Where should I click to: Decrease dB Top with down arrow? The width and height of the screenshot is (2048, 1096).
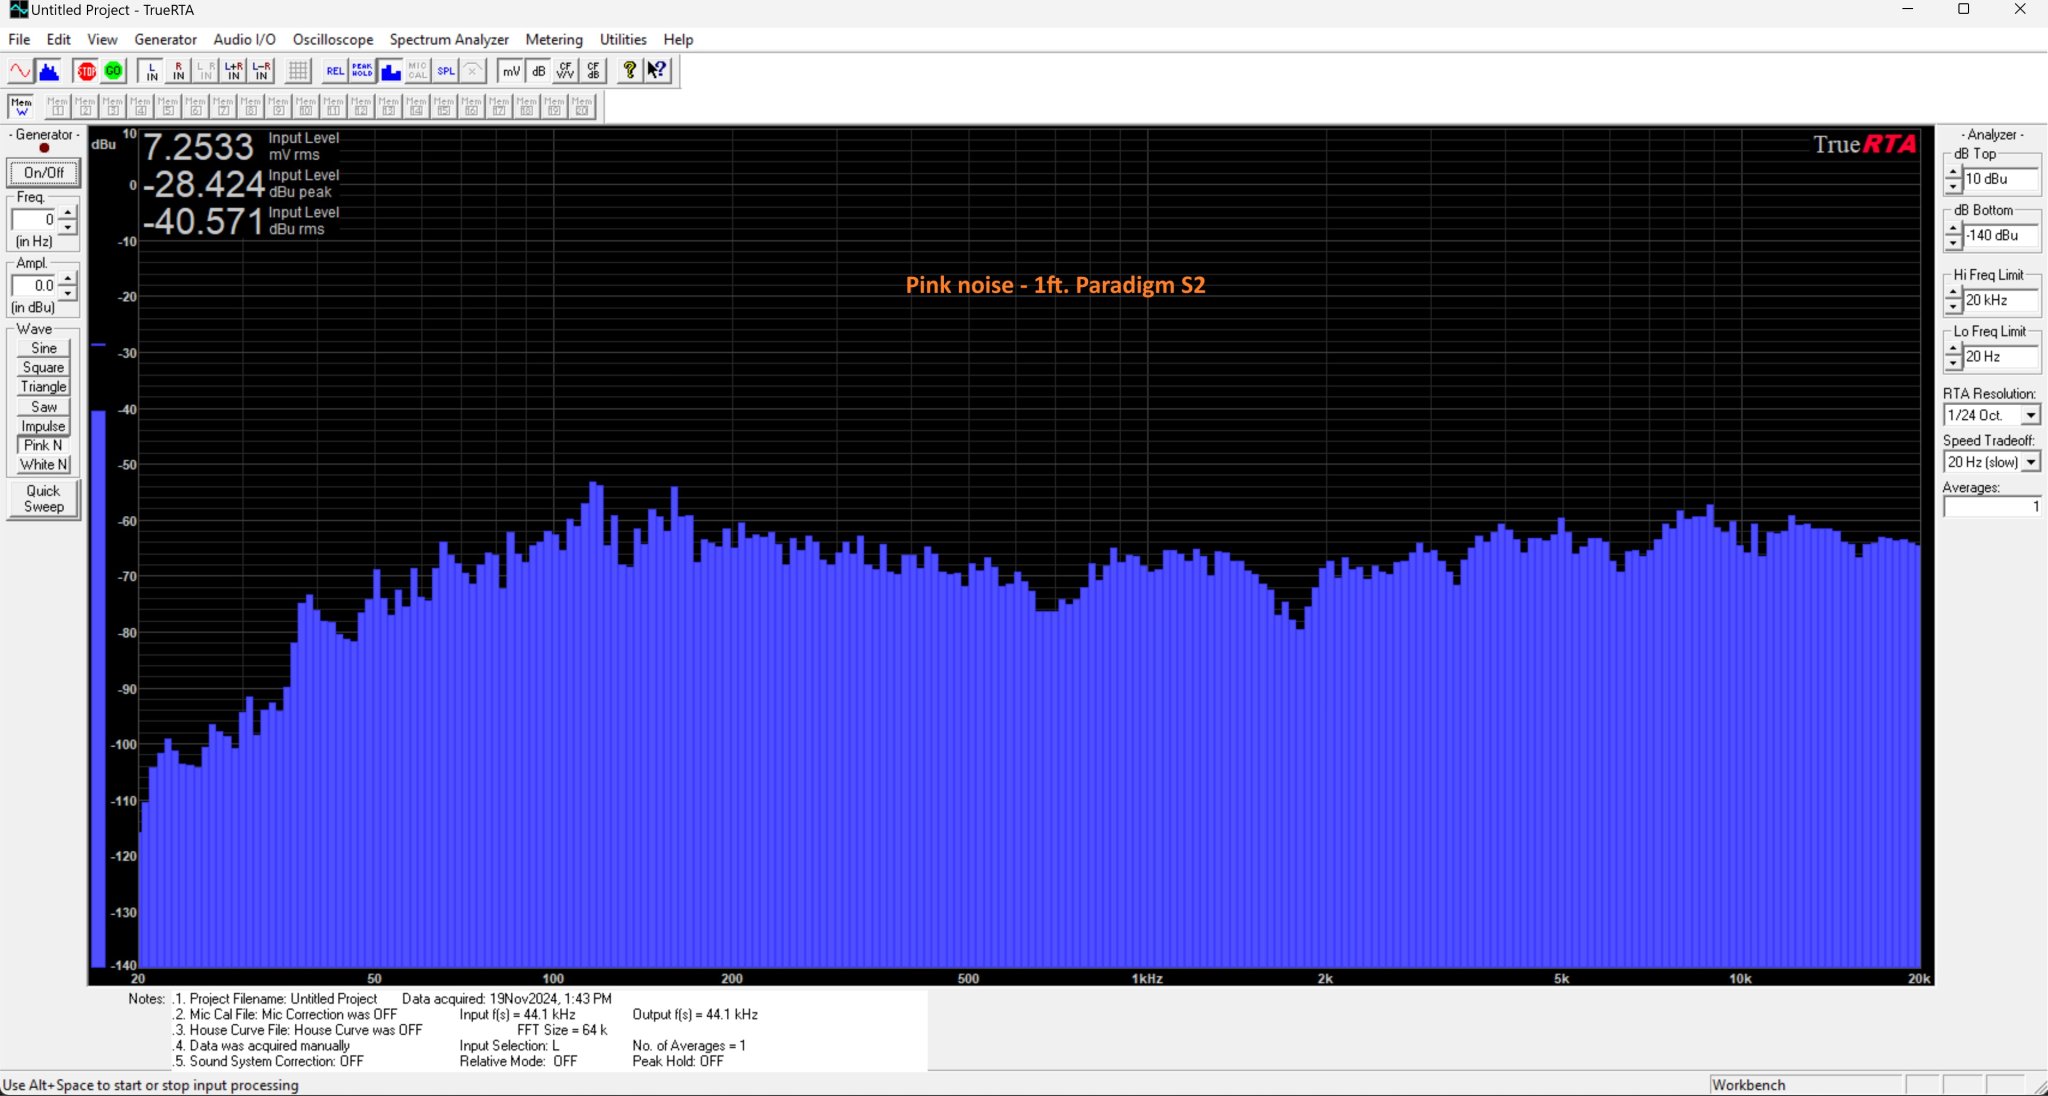[1953, 186]
